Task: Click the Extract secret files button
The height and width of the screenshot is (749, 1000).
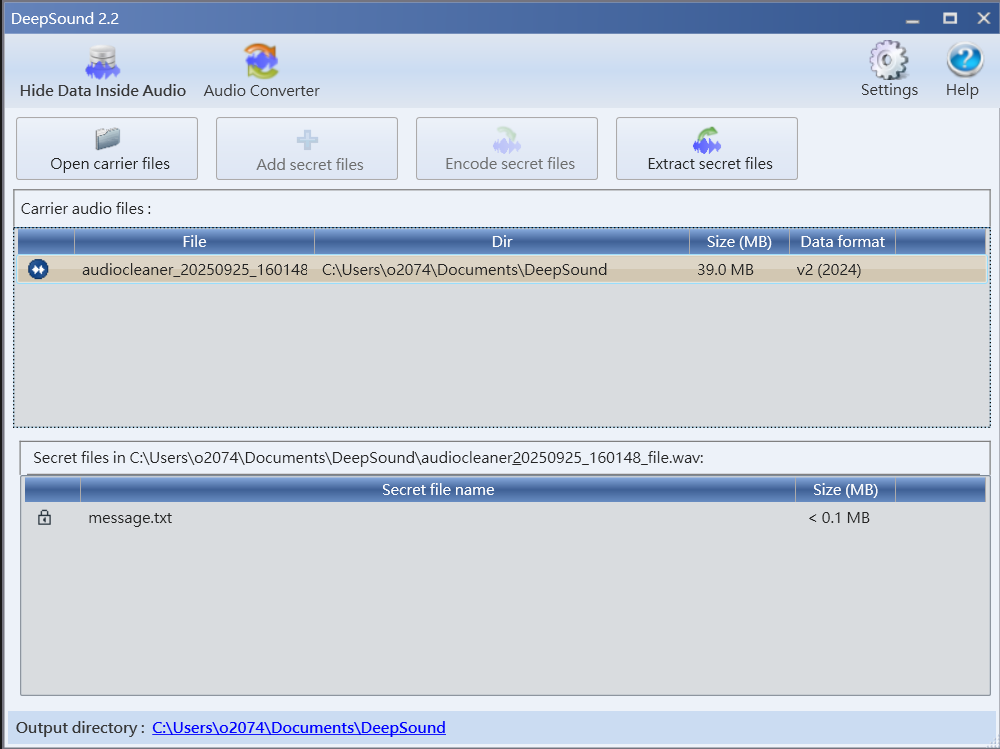Action: point(707,149)
